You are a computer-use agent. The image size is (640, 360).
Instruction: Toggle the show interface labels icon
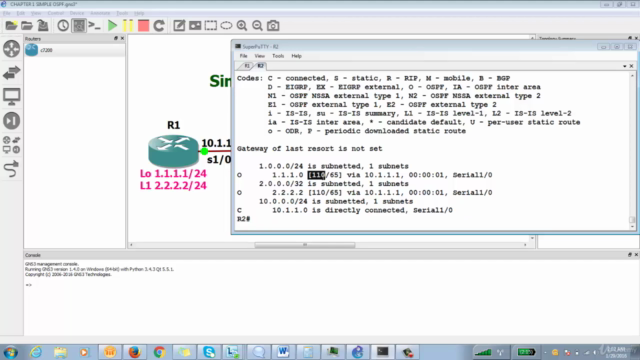click(x=79, y=26)
